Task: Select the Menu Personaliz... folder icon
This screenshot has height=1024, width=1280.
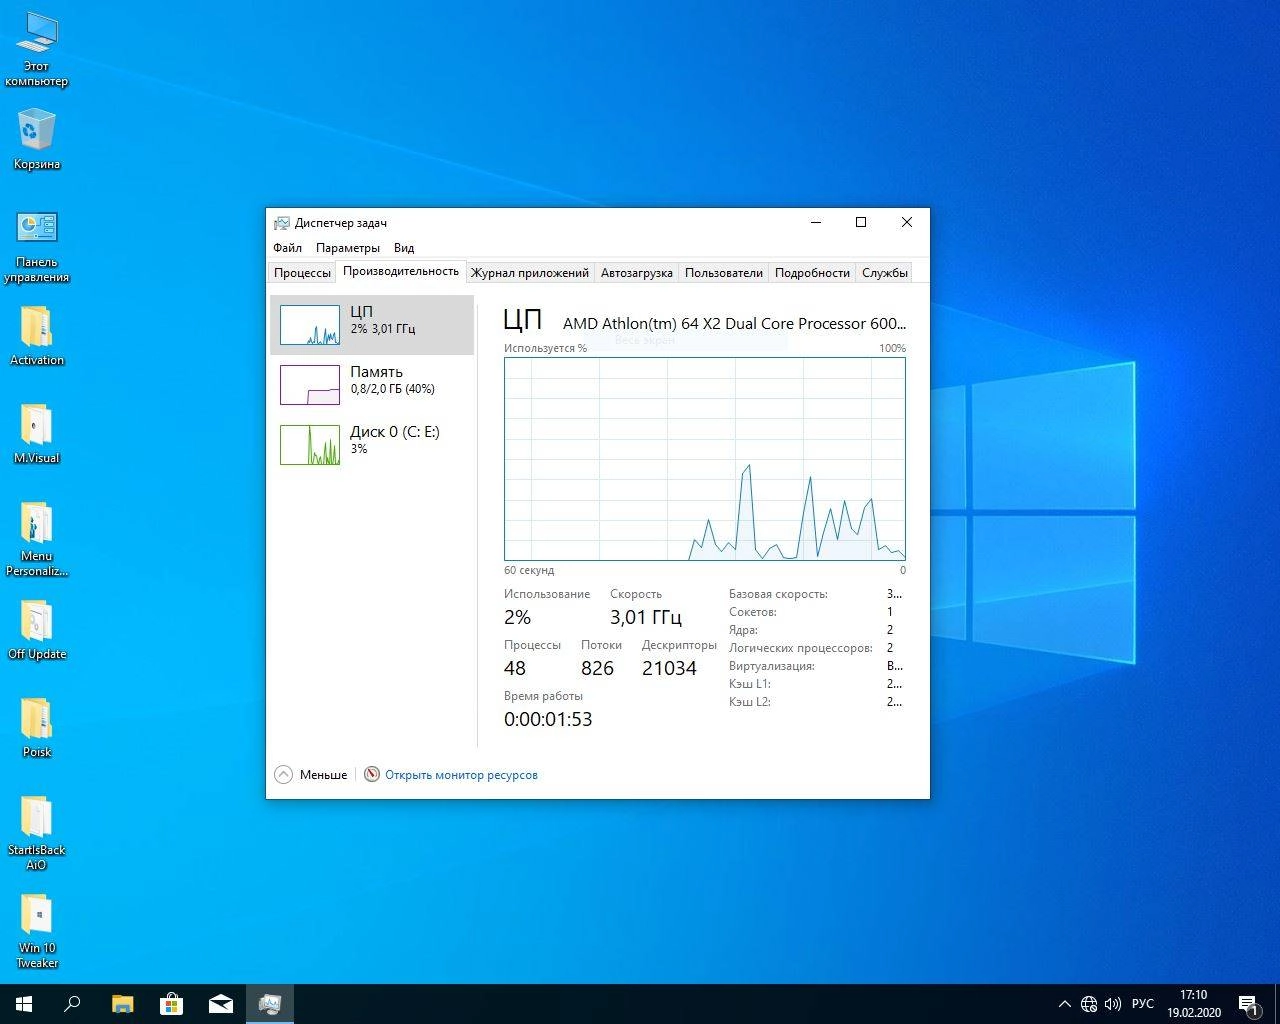Action: [36, 539]
